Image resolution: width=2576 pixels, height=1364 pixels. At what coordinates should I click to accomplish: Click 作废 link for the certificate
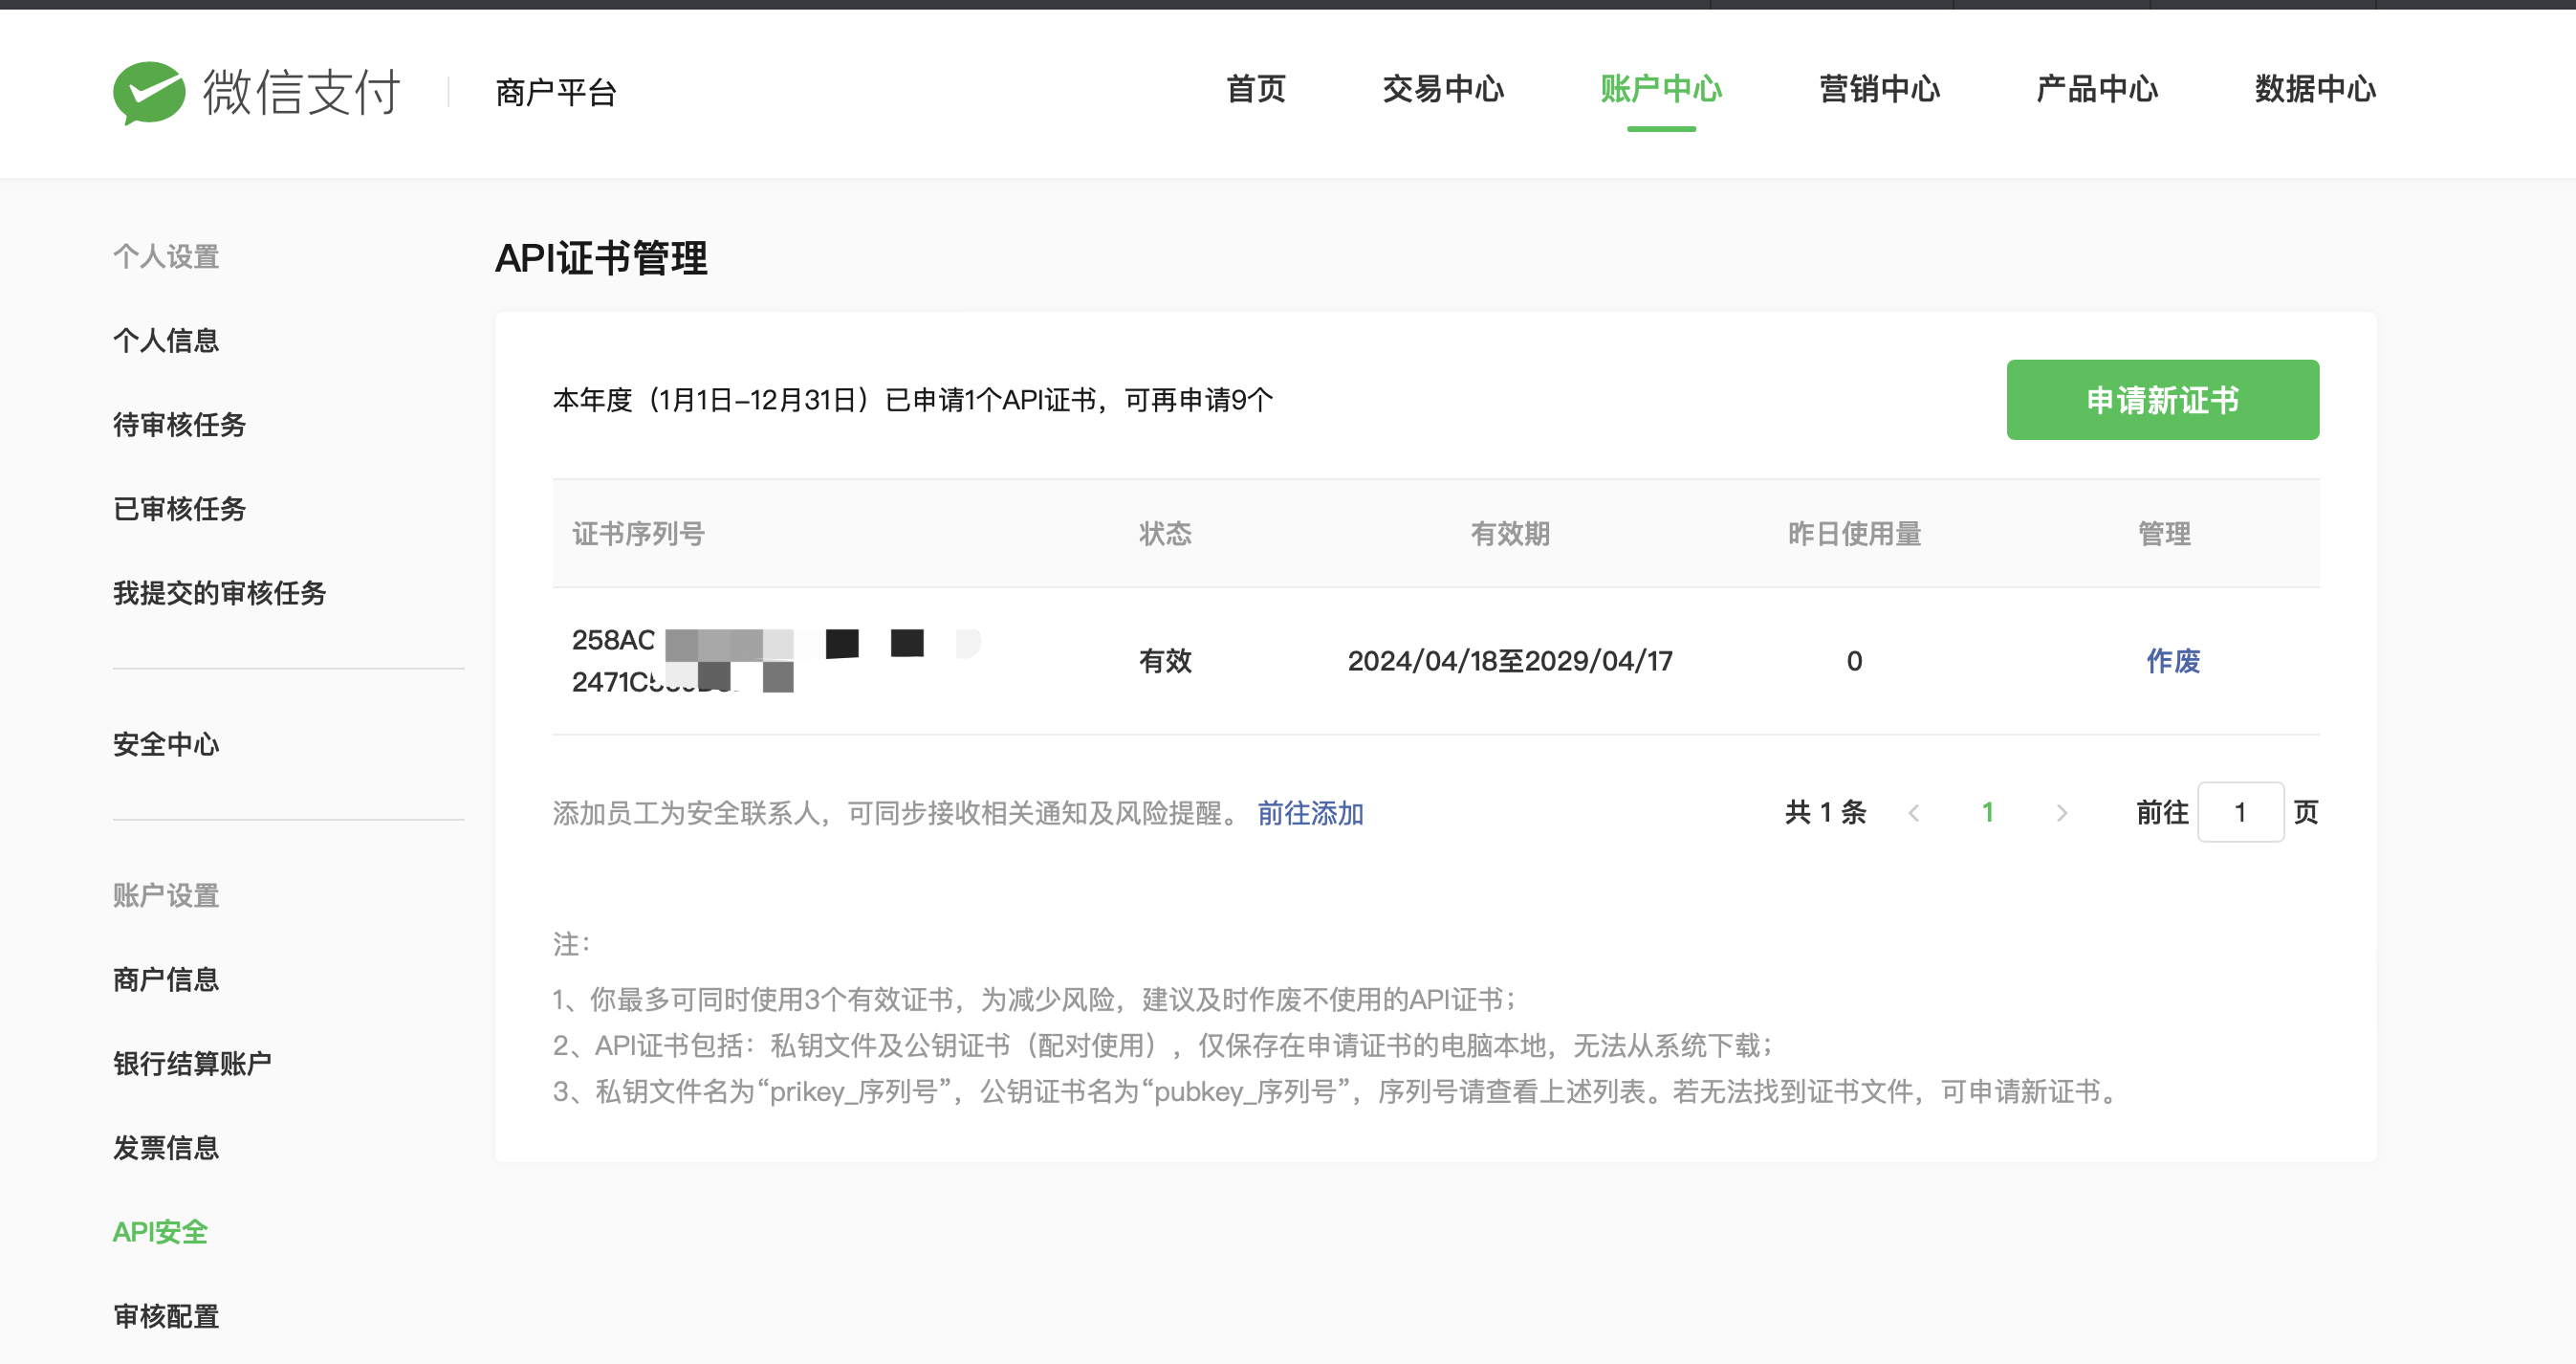point(2173,661)
